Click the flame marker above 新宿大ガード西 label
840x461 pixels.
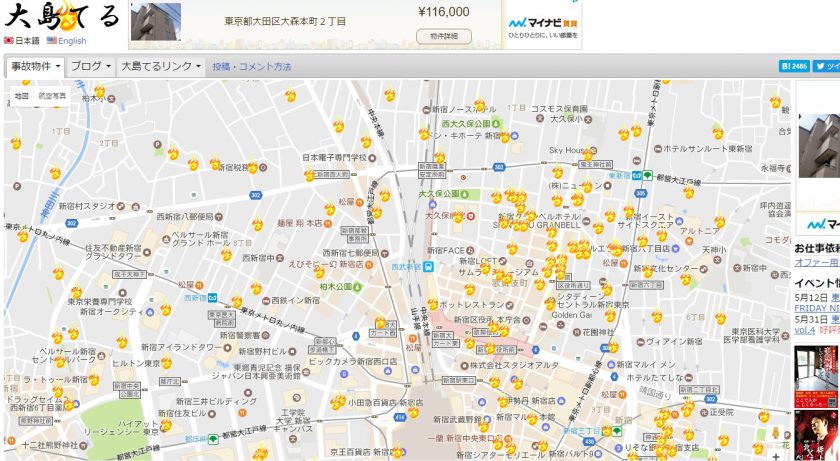[380, 322]
